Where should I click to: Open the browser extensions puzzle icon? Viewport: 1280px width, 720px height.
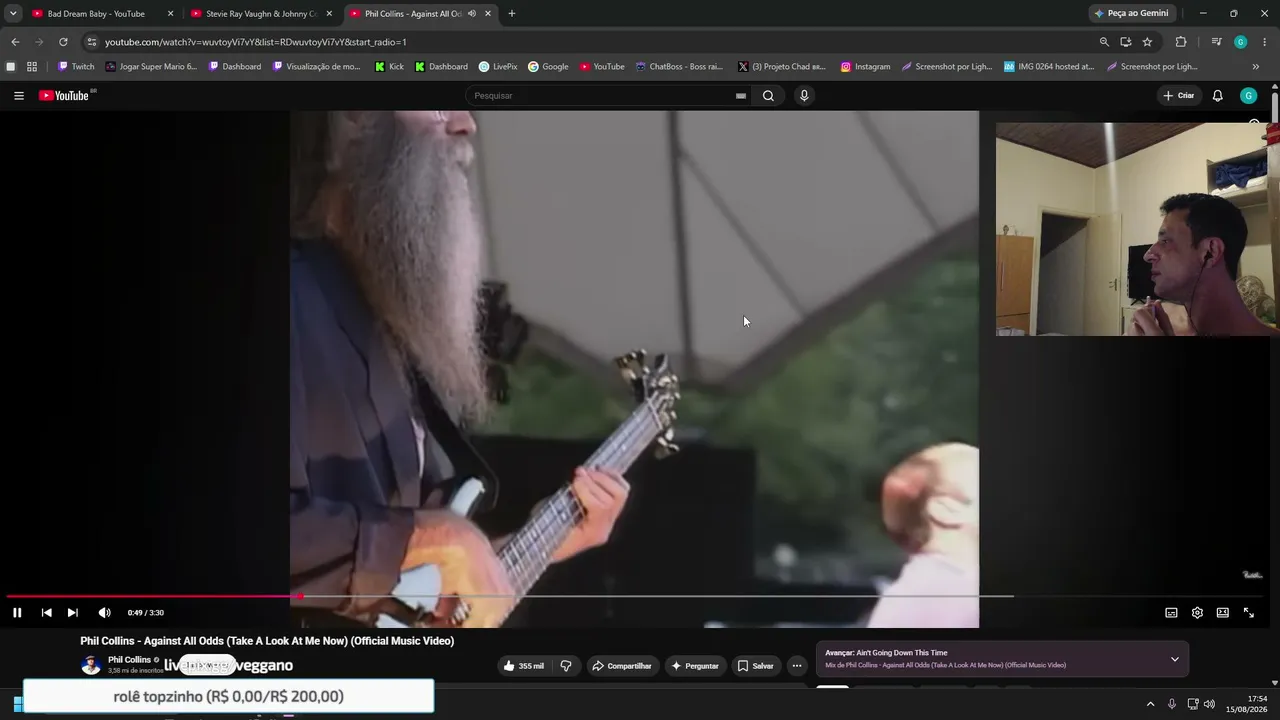1181,42
